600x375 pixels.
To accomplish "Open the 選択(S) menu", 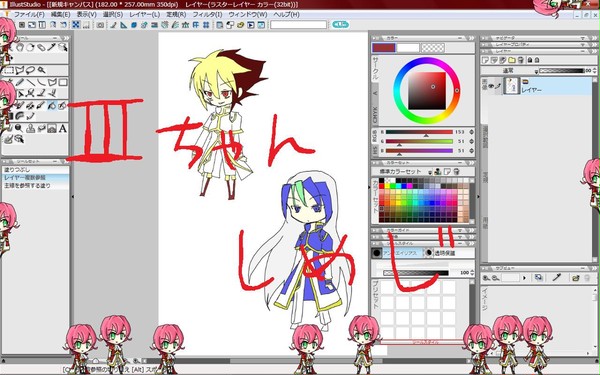I will pyautogui.click(x=112, y=15).
